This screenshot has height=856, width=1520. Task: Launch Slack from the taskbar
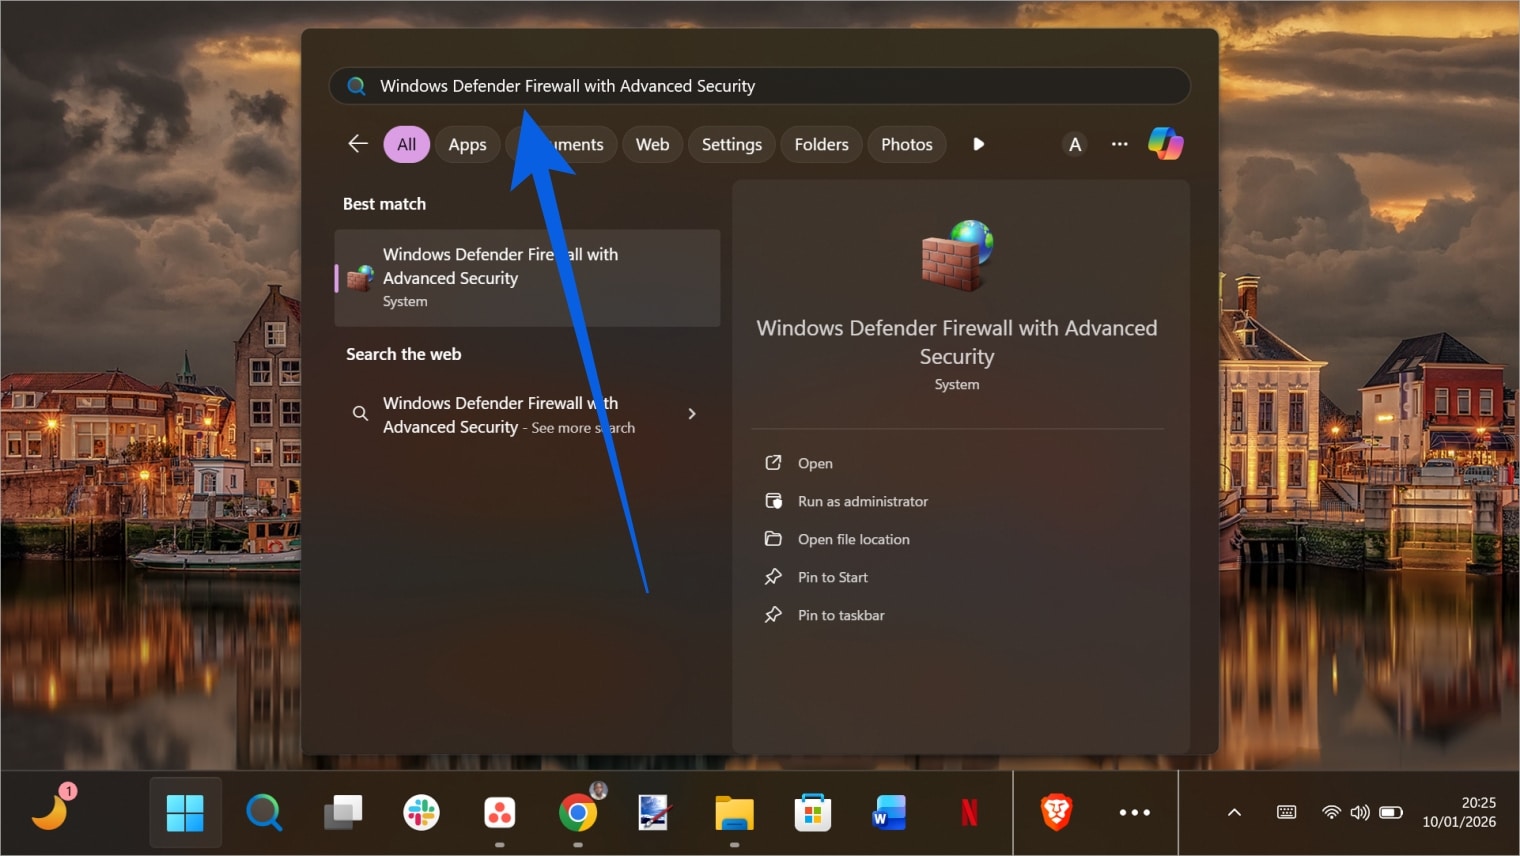pos(421,812)
